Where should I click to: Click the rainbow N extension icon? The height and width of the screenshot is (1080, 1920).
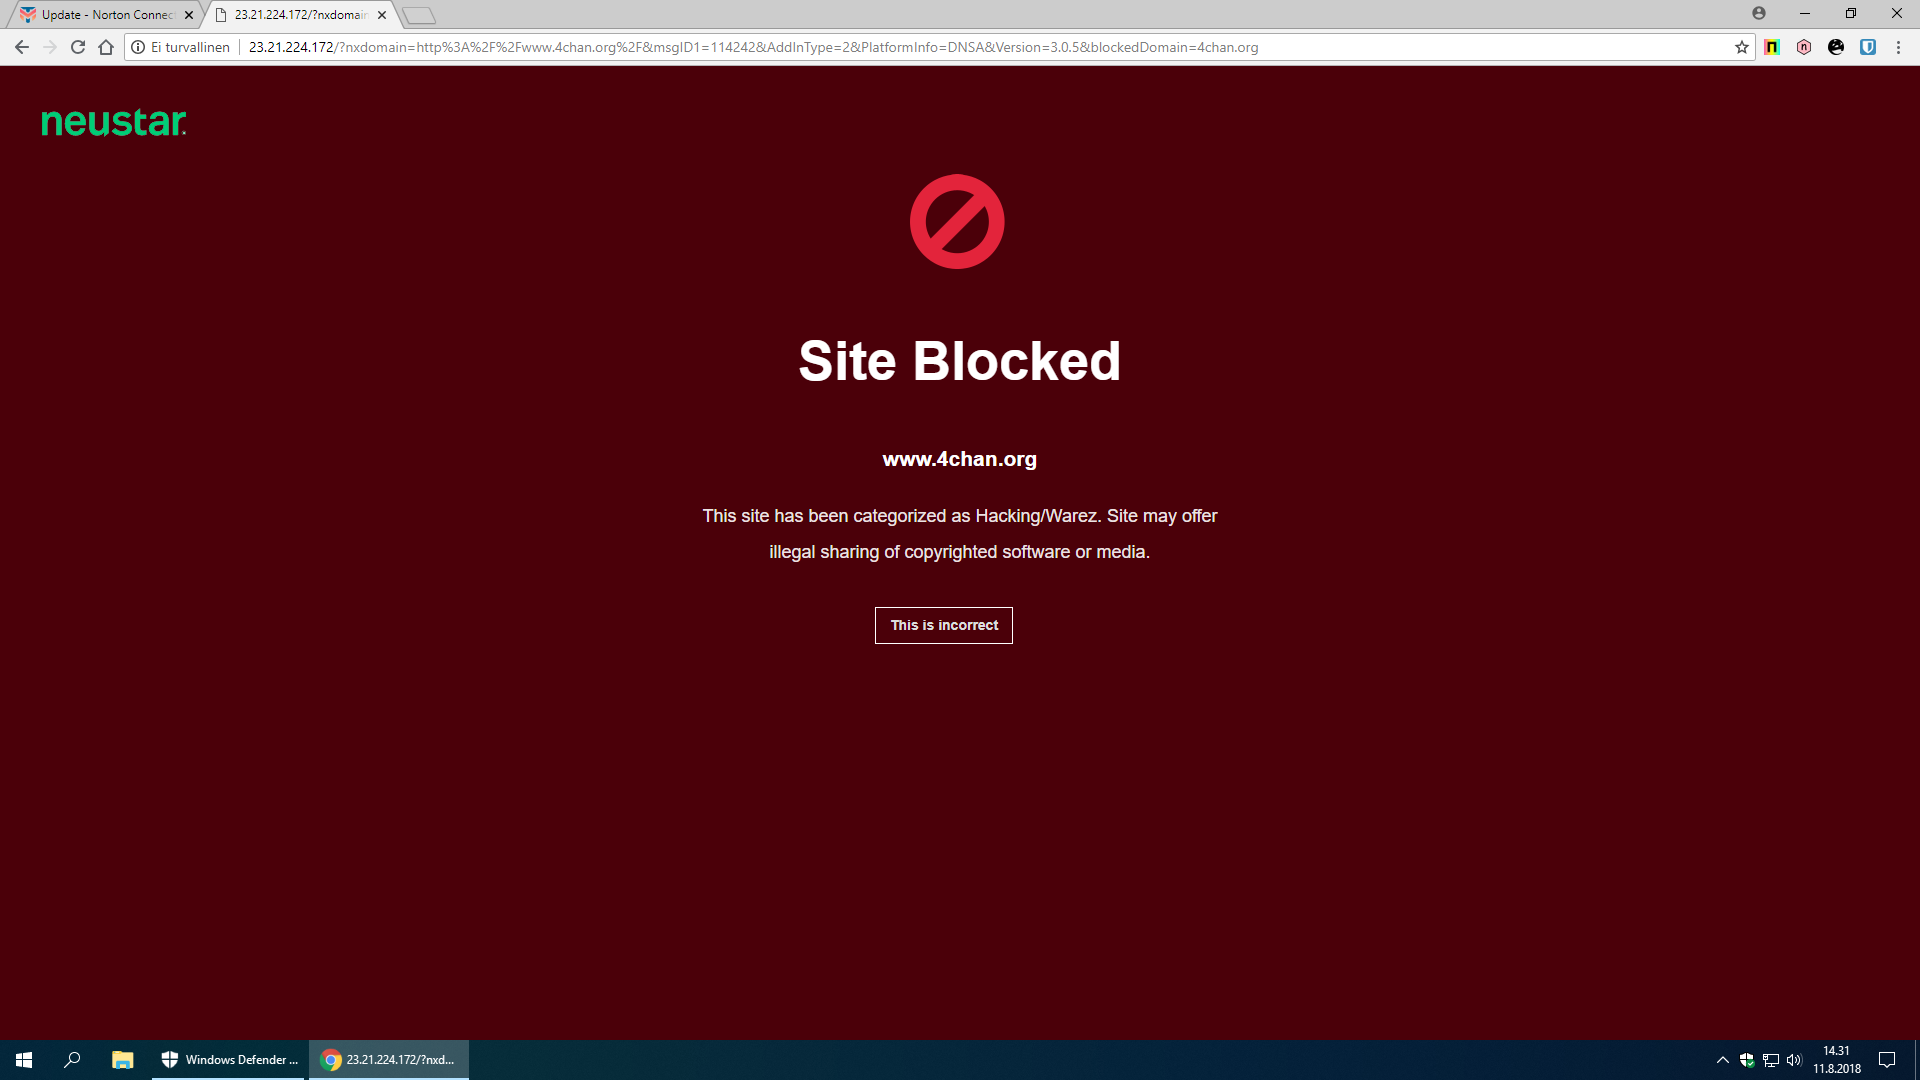1772,47
